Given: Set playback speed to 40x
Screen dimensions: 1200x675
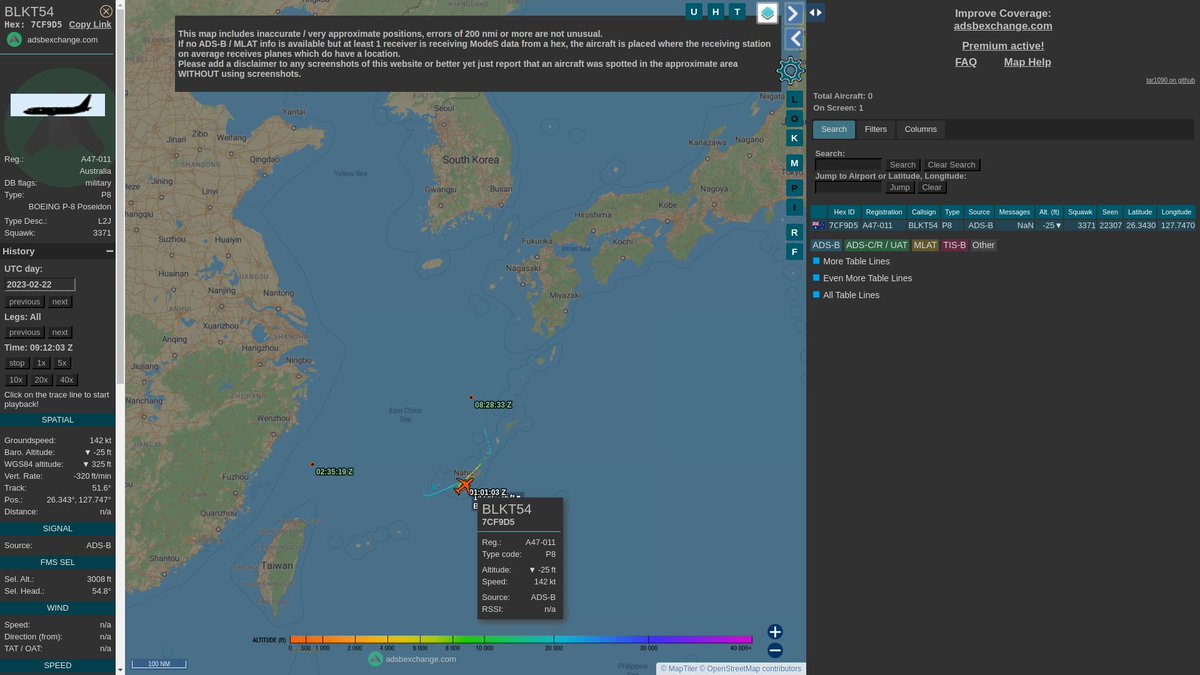Looking at the screenshot, I should [67, 380].
